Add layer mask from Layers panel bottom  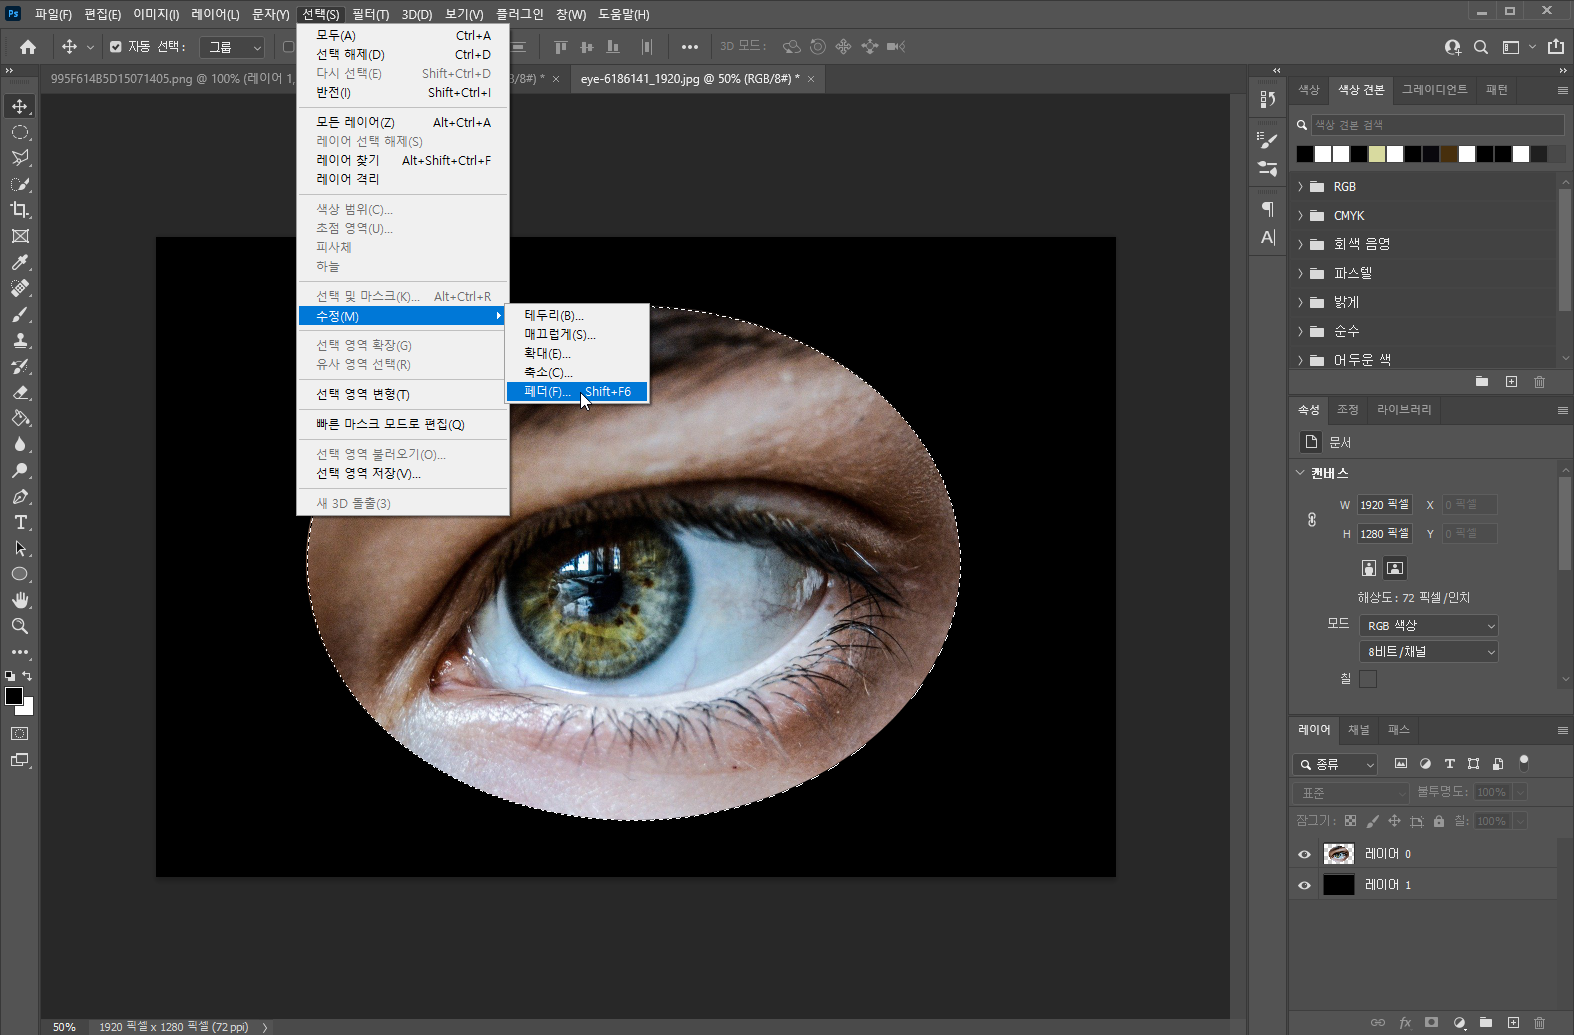[x=1432, y=1022]
